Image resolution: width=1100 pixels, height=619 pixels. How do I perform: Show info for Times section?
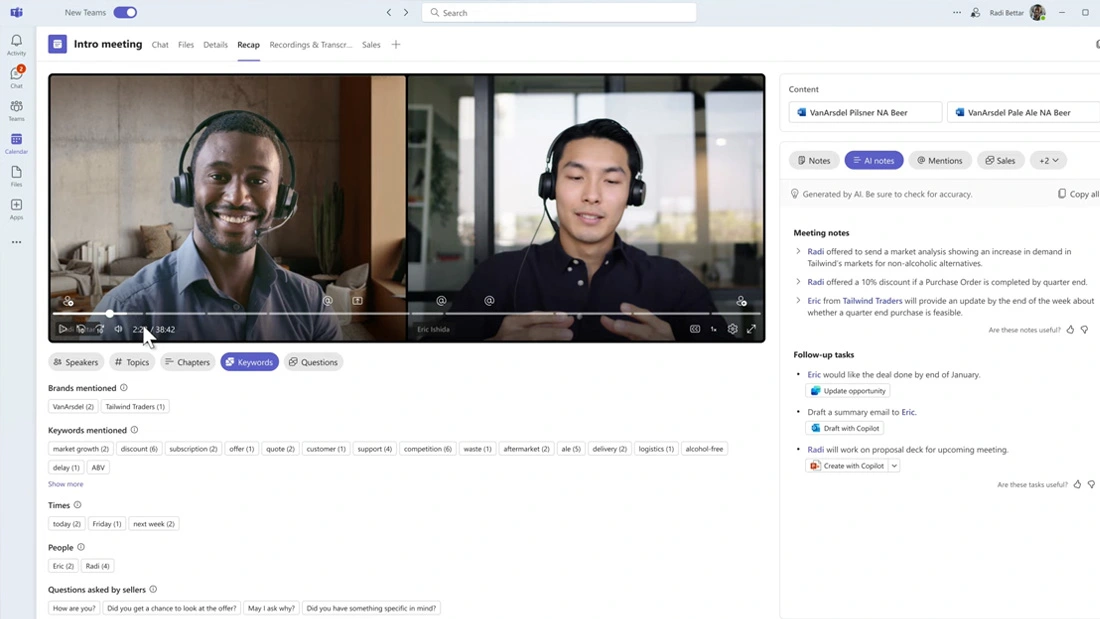(77, 505)
